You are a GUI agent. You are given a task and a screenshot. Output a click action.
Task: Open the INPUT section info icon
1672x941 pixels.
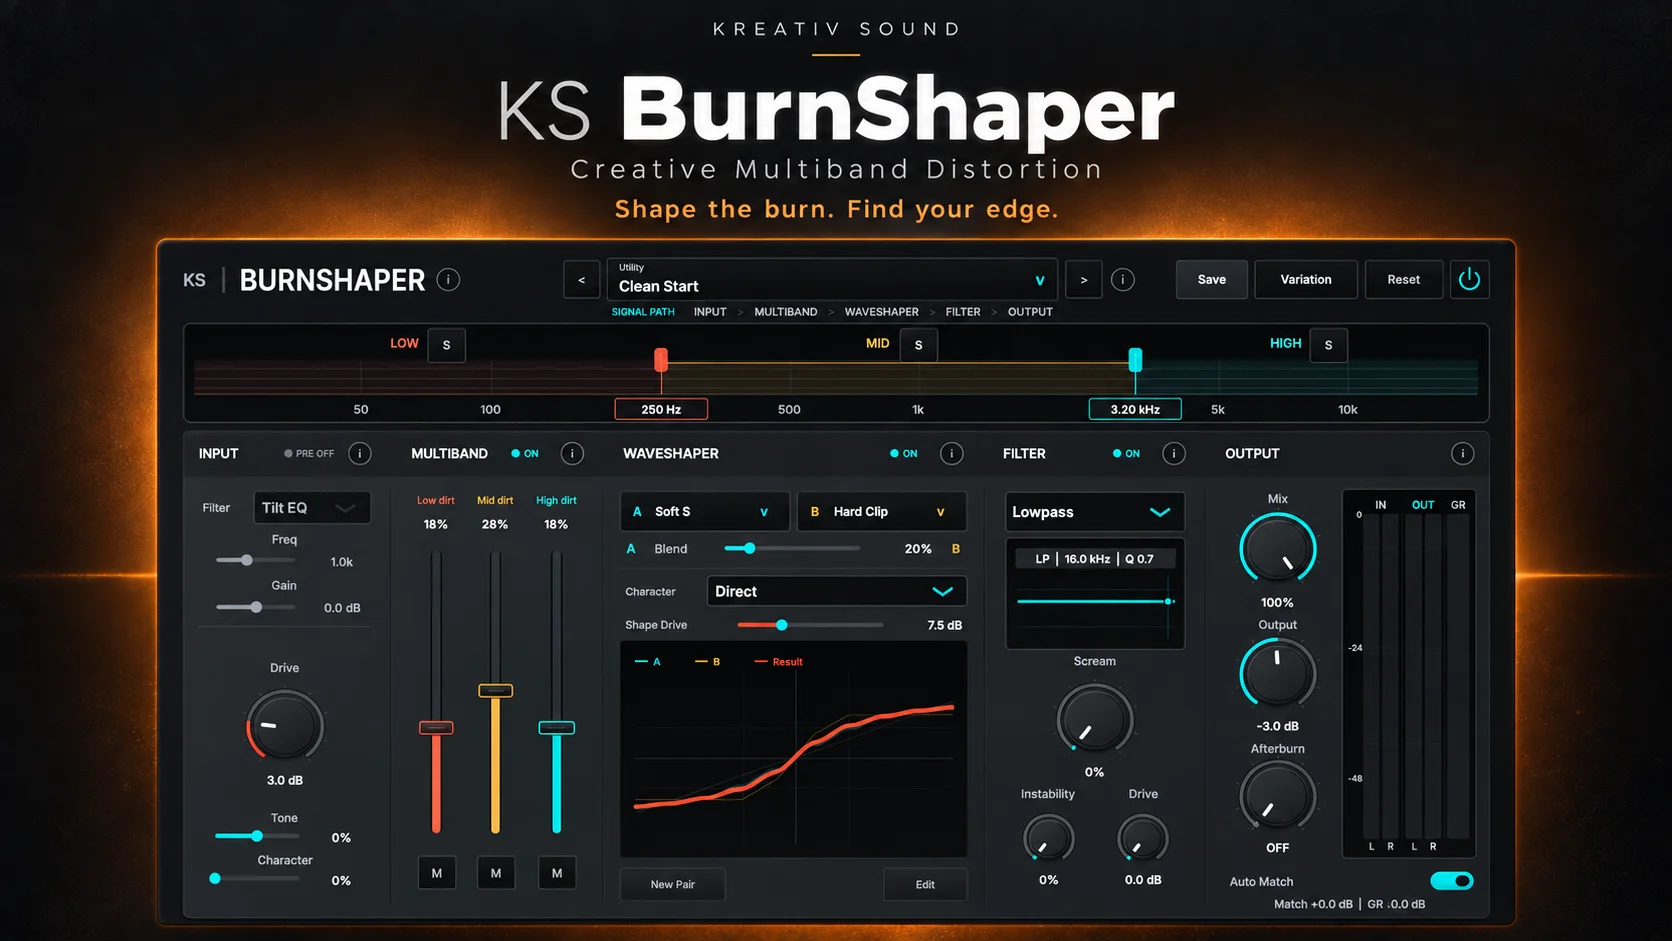coord(360,453)
